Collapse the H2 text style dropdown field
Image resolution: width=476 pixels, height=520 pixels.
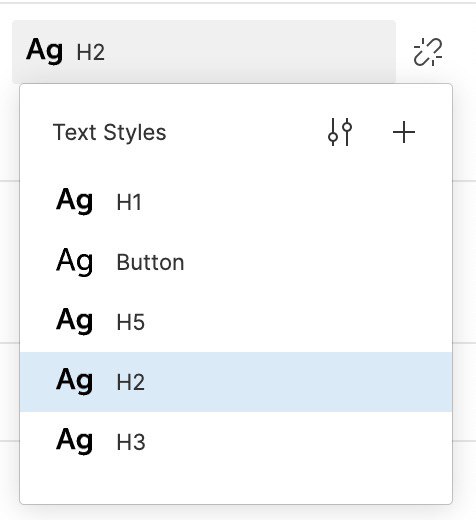(x=204, y=51)
